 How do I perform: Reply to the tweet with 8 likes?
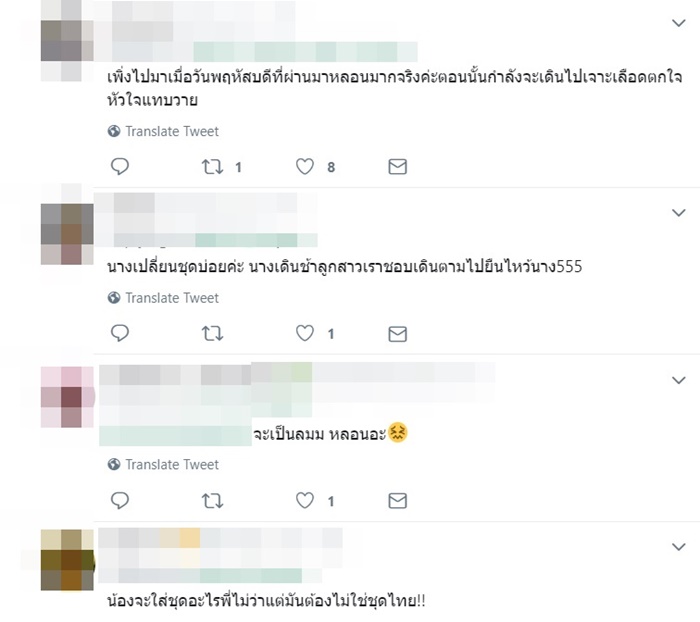click(120, 166)
